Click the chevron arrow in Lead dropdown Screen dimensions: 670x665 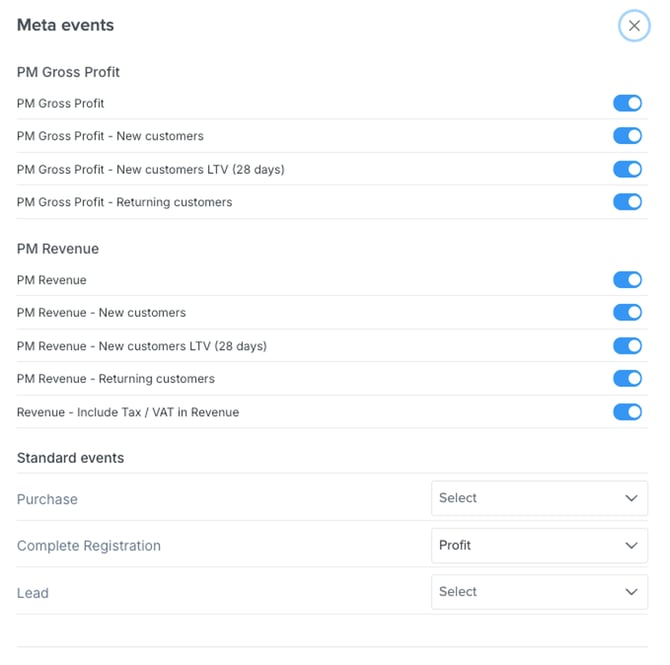(x=631, y=592)
